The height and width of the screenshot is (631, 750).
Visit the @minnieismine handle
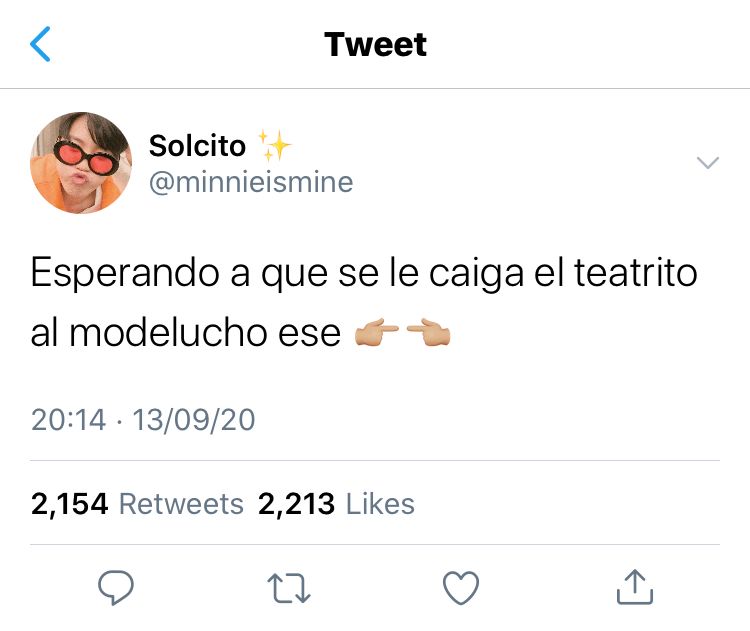pyautogui.click(x=251, y=182)
